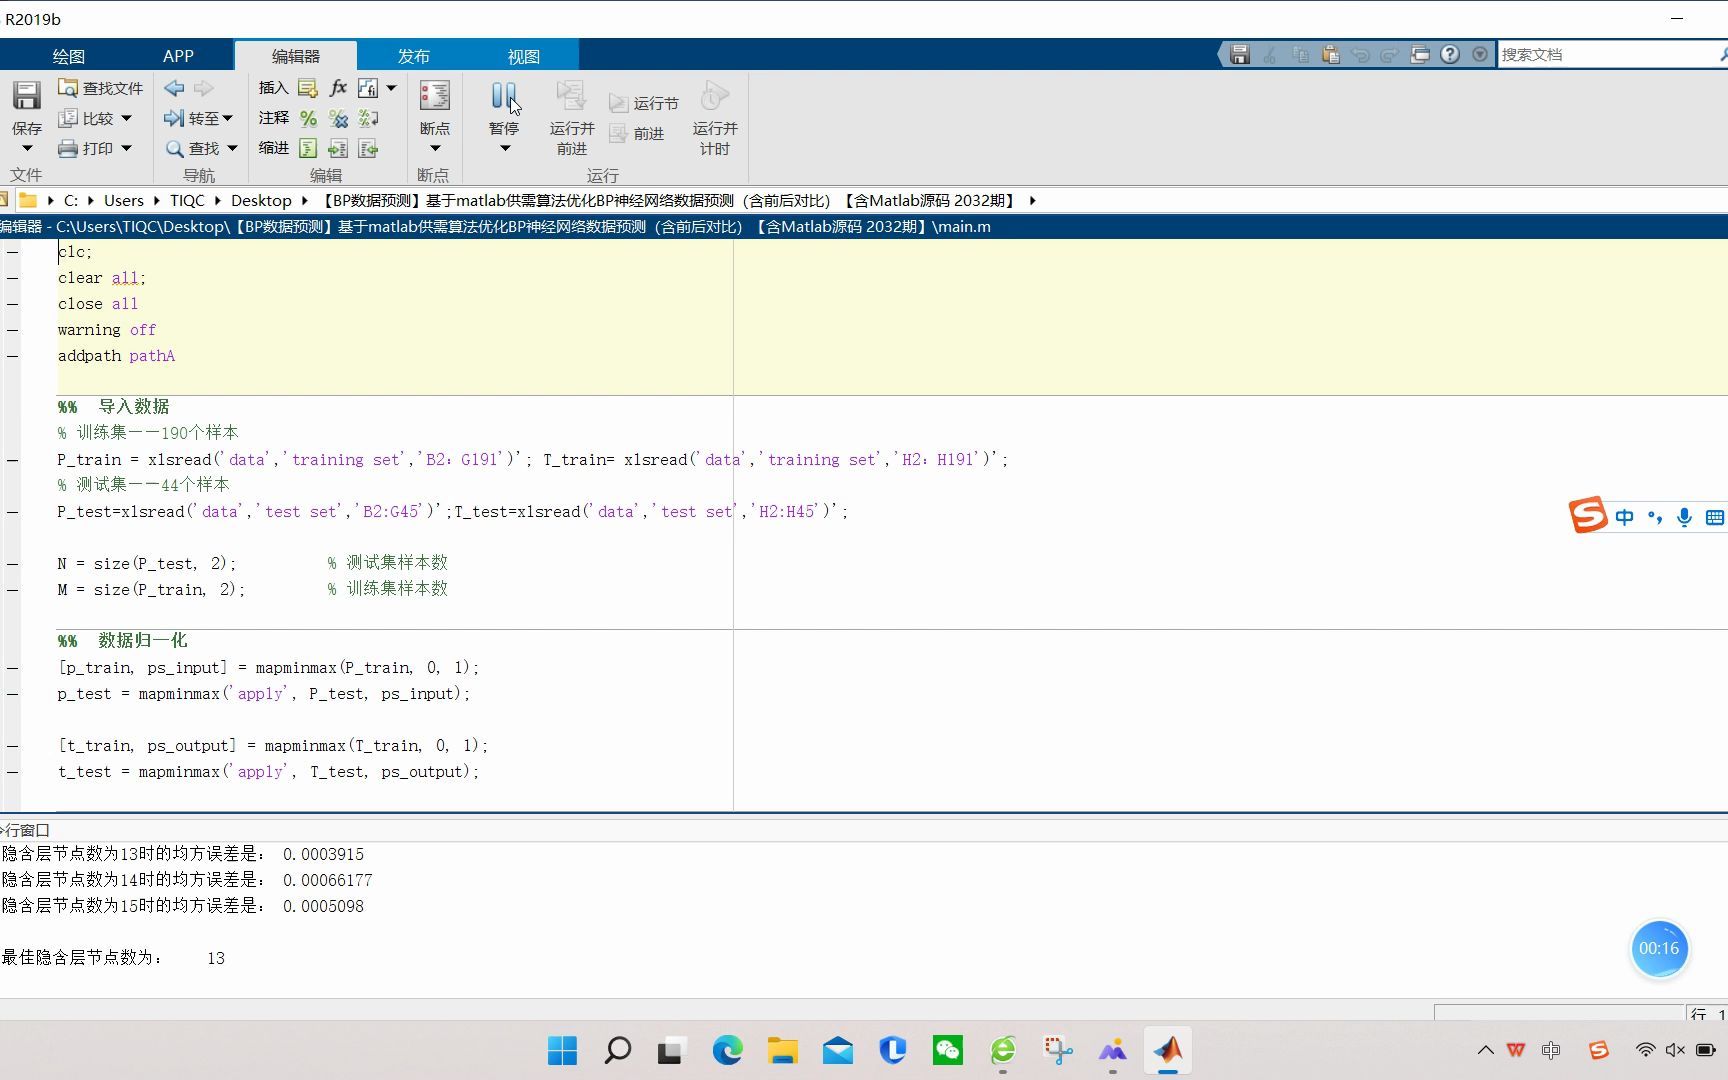Open the quick-access toolbar options arrow
The height and width of the screenshot is (1080, 1728).
pos(1480,55)
